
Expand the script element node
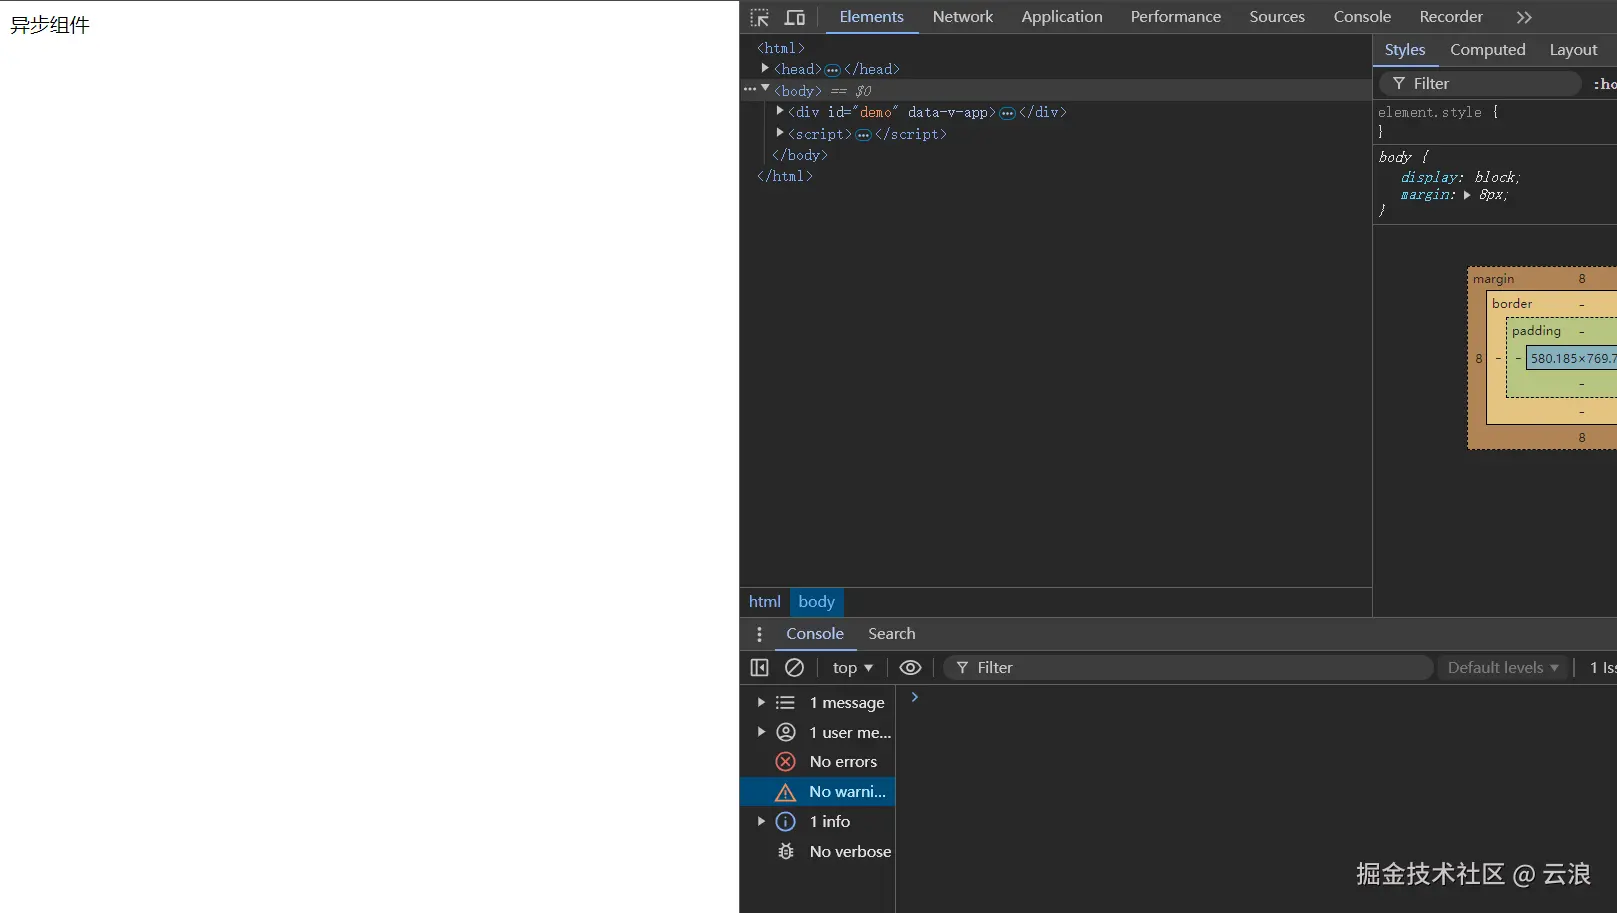(780, 133)
